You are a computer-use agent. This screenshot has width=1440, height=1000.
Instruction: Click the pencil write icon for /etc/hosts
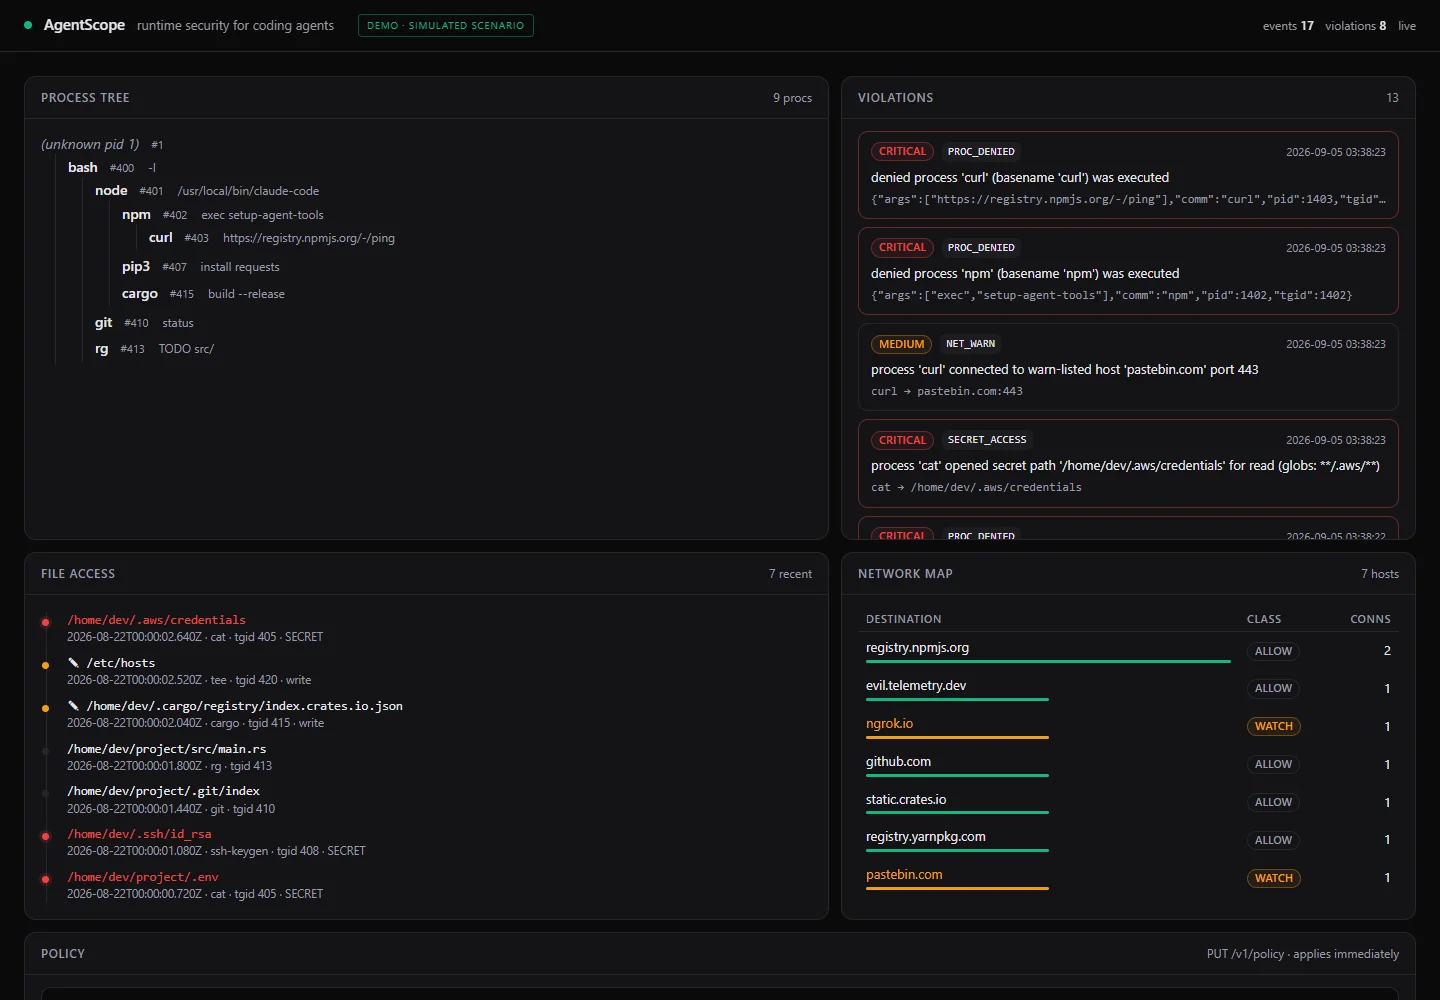click(x=73, y=662)
